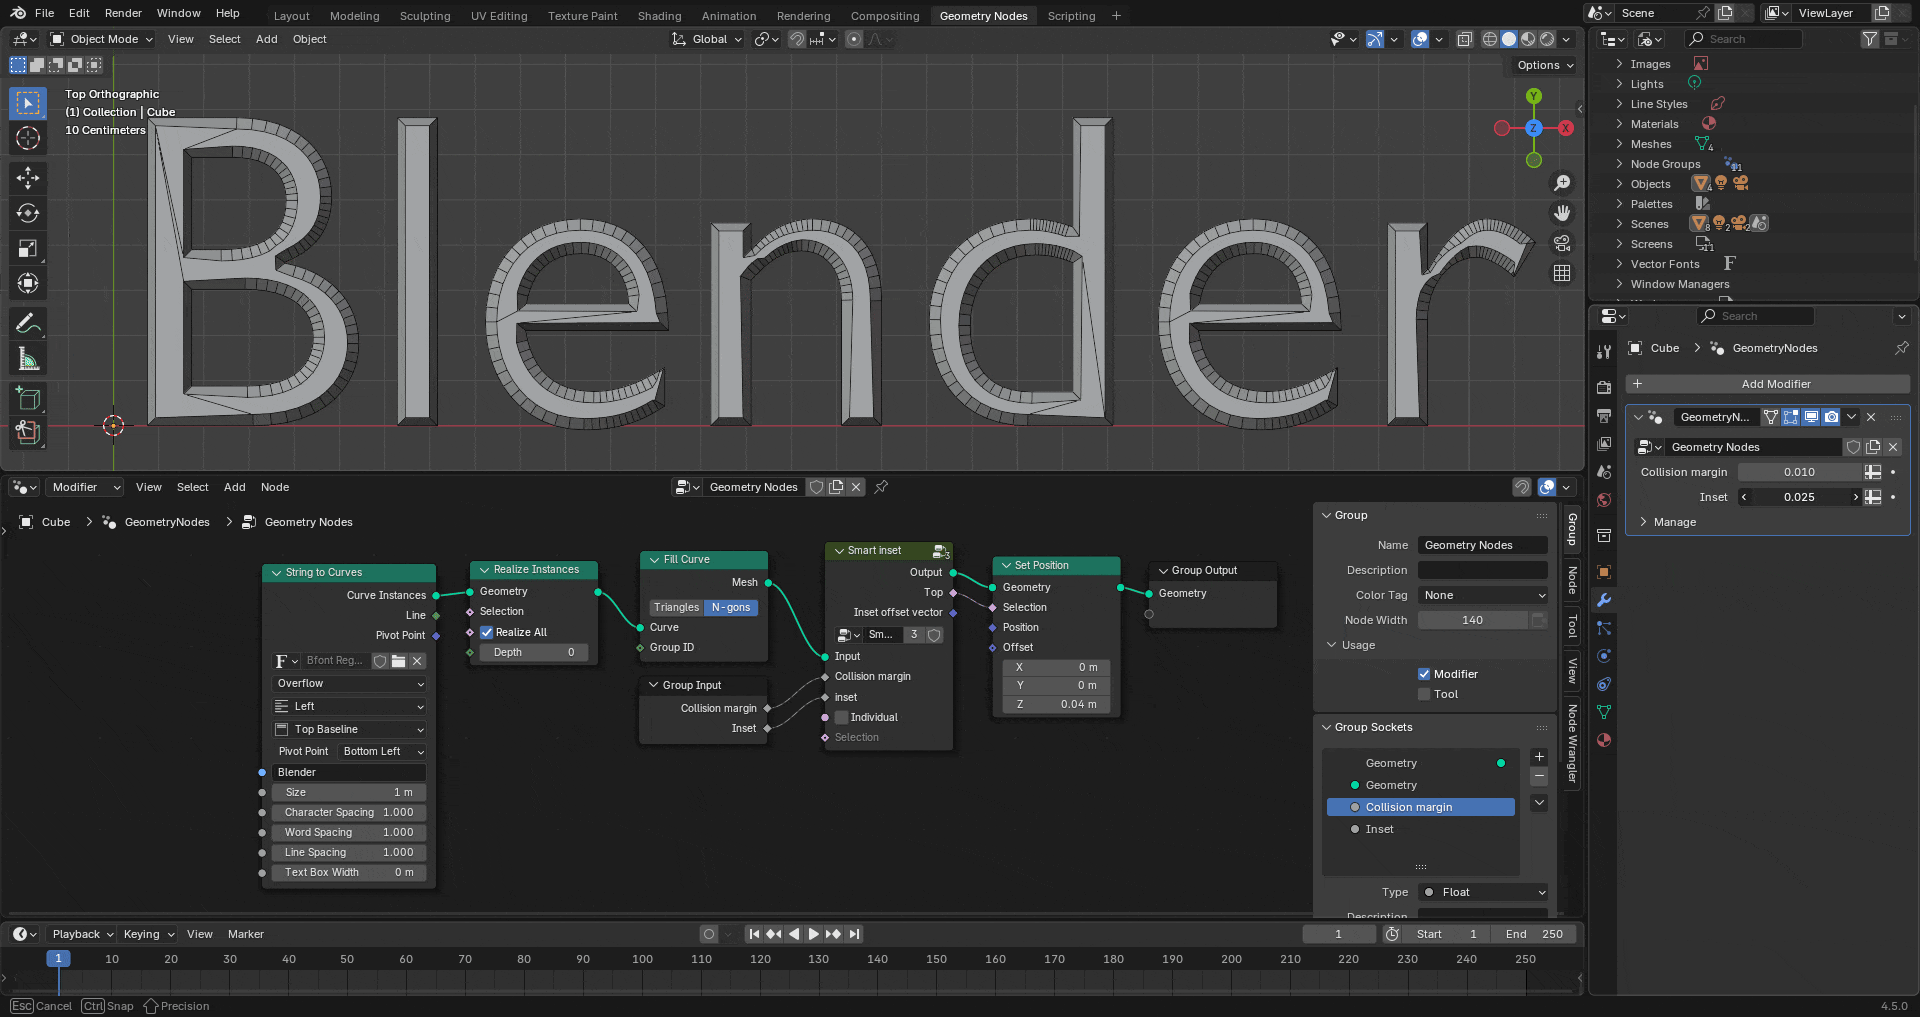Viewport: 1920px width, 1017px height.
Task: Click the Character Spacing value field
Action: click(x=349, y=813)
